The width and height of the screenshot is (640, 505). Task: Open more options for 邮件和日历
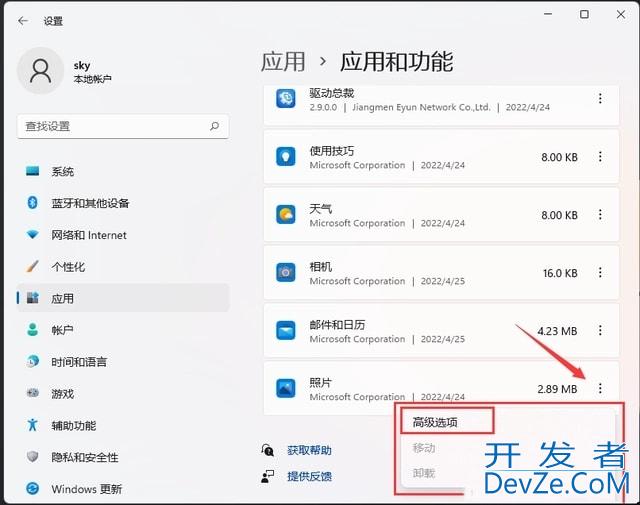pyautogui.click(x=600, y=331)
